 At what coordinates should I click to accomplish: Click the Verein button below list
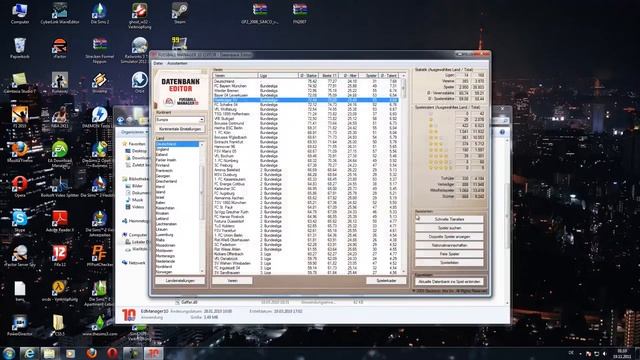click(x=232, y=281)
